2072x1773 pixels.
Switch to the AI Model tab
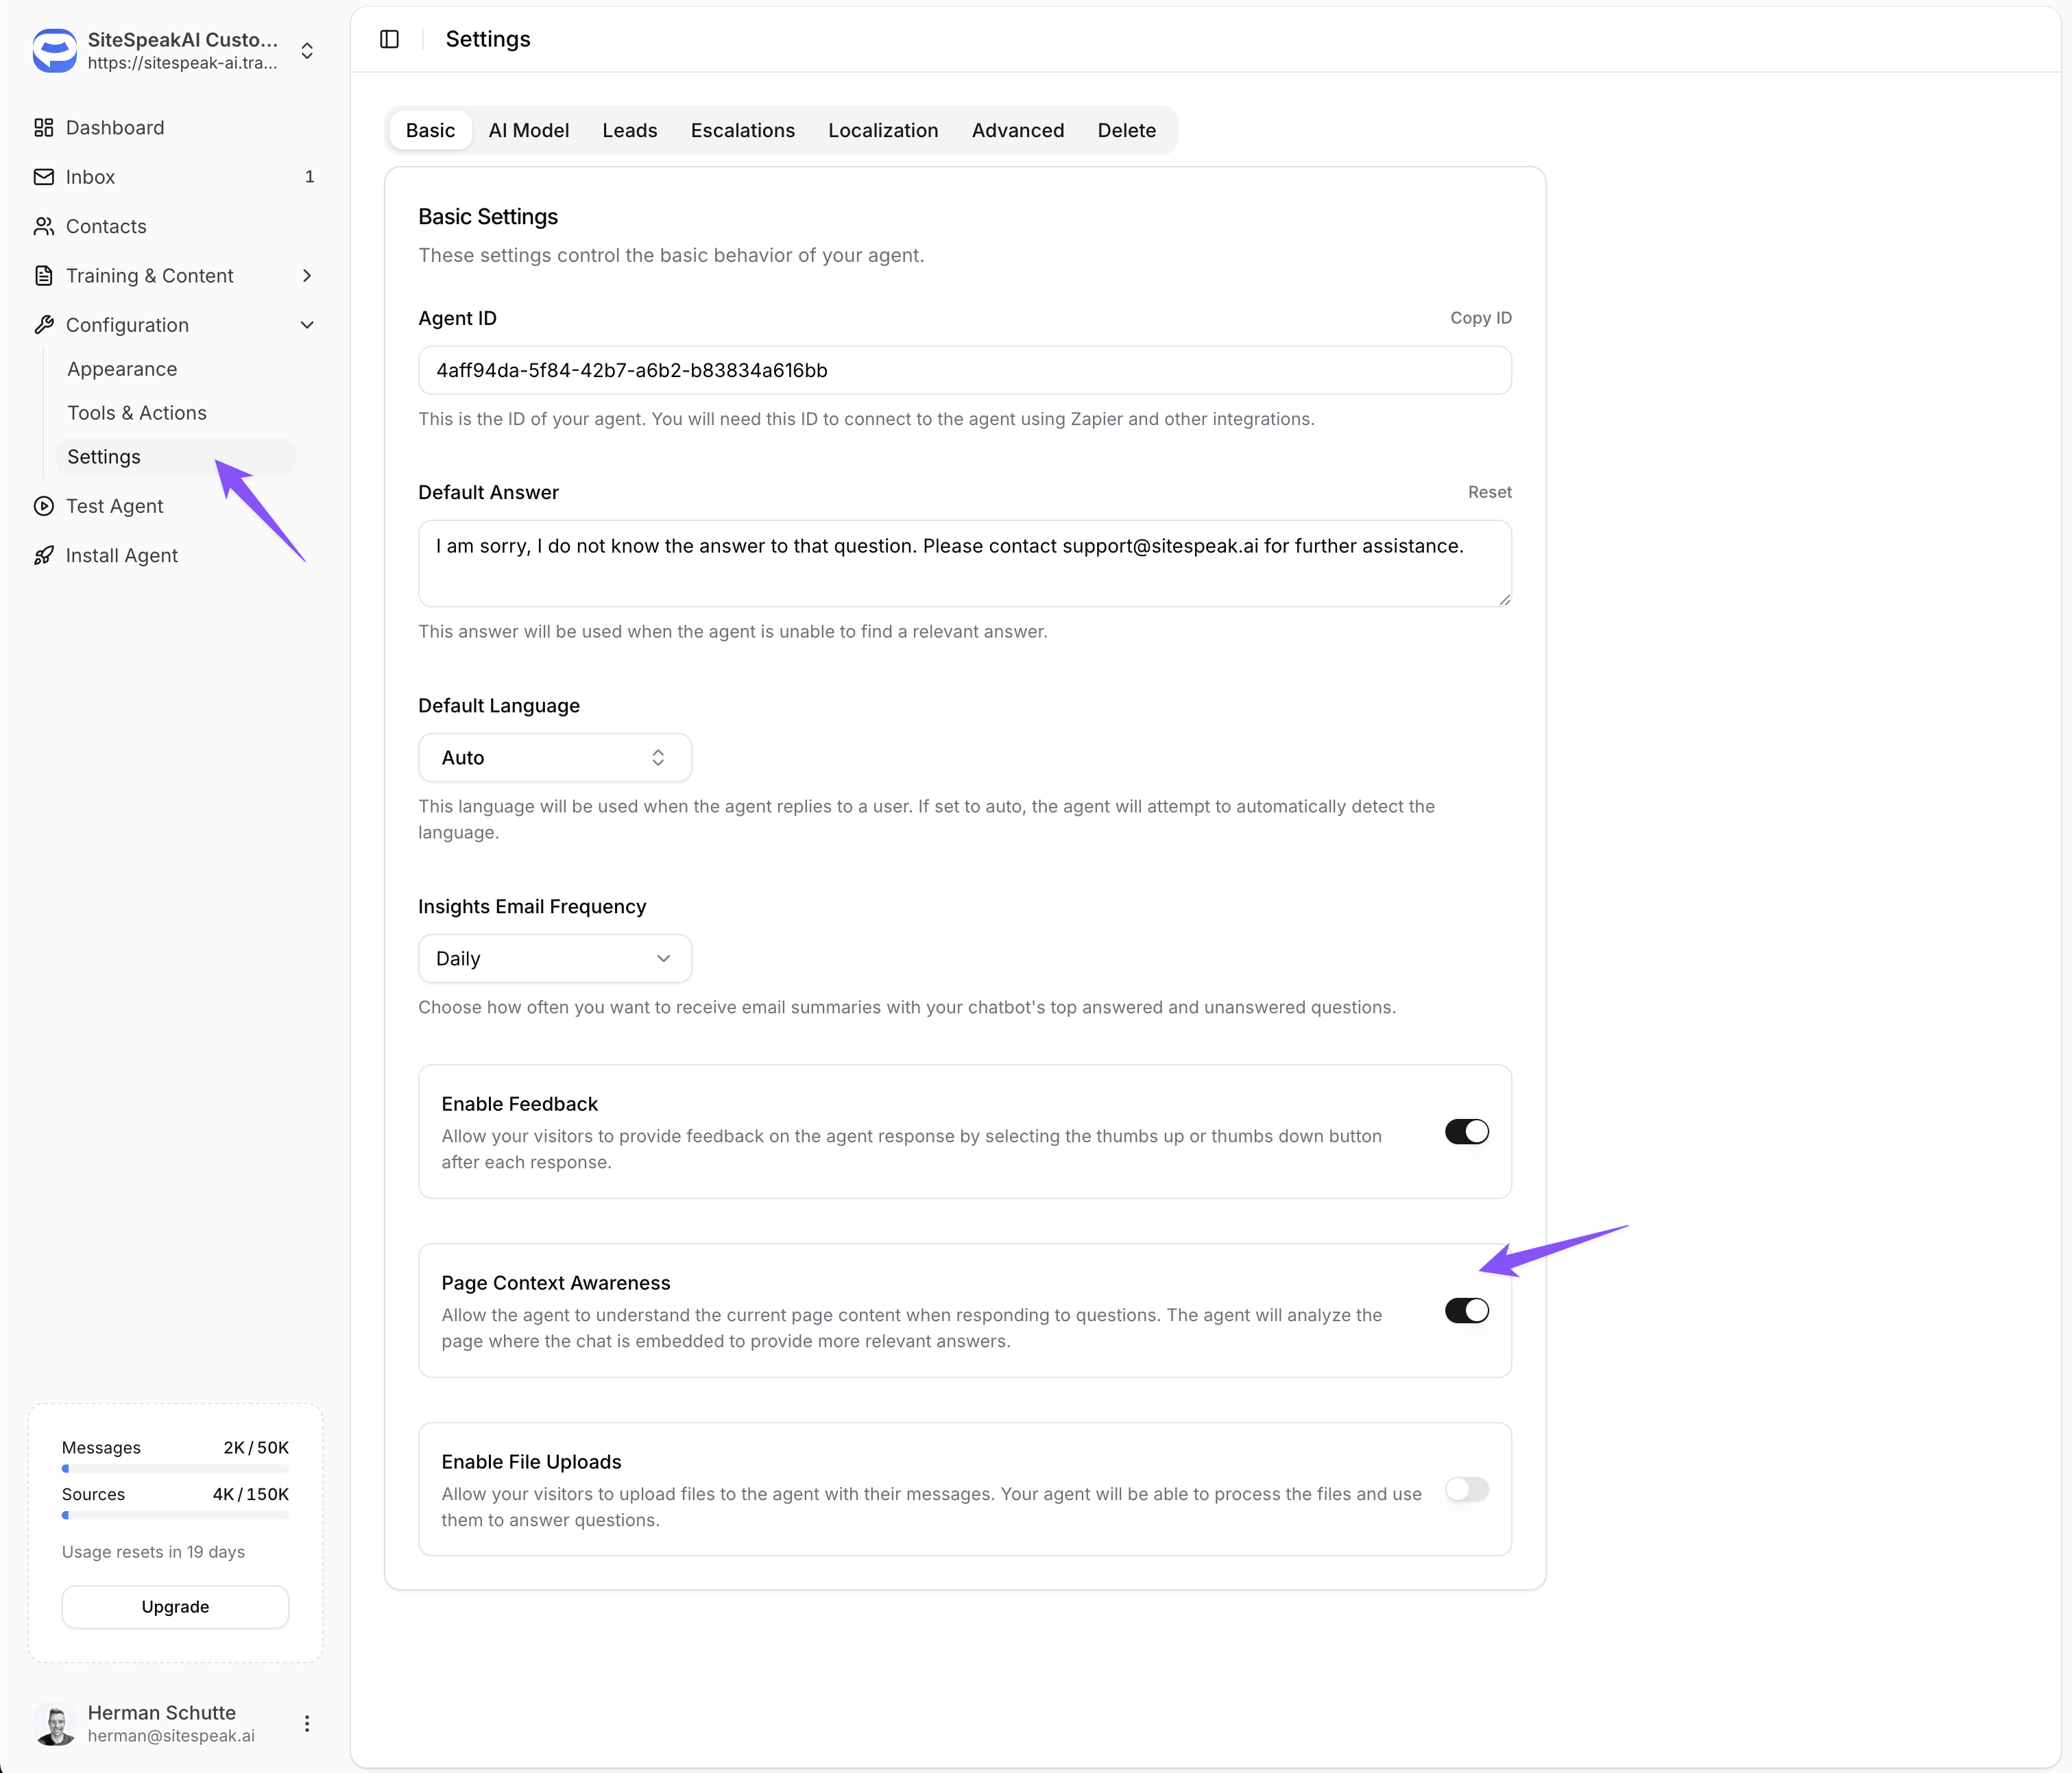click(528, 130)
